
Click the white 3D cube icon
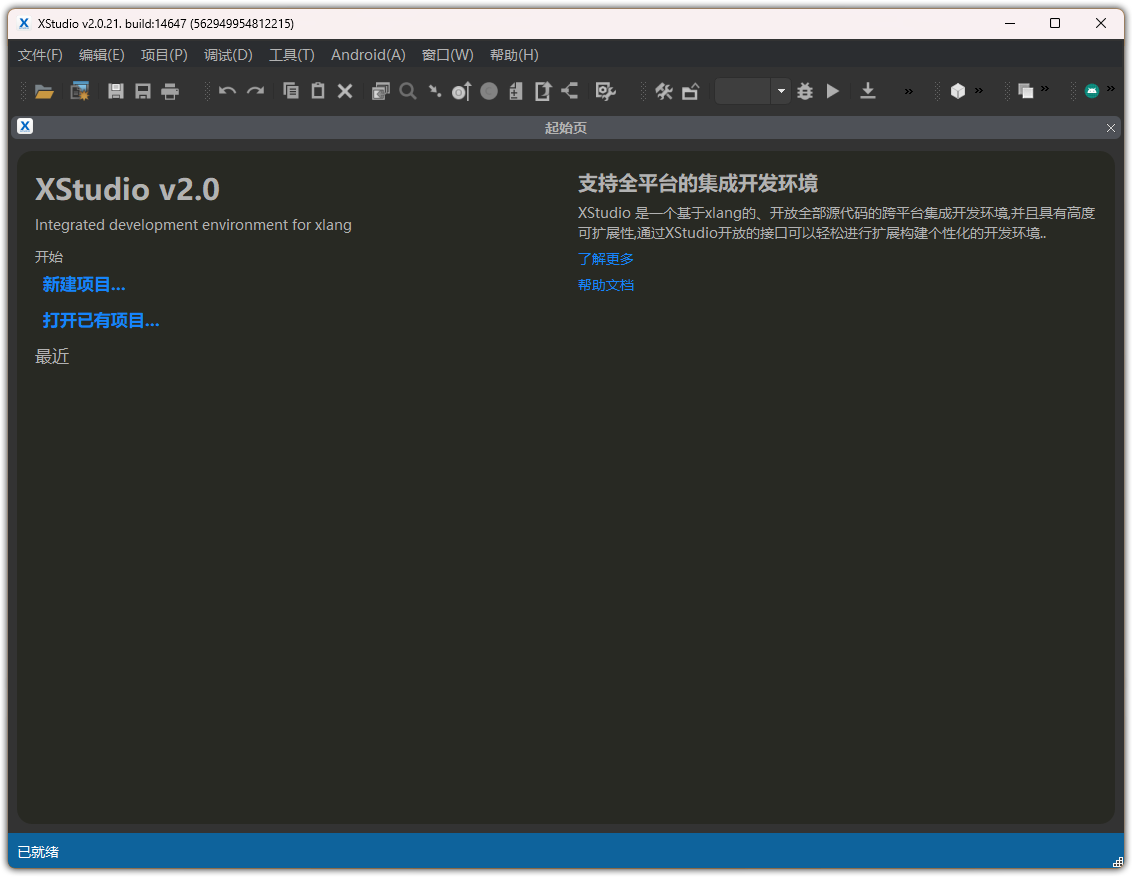[957, 91]
